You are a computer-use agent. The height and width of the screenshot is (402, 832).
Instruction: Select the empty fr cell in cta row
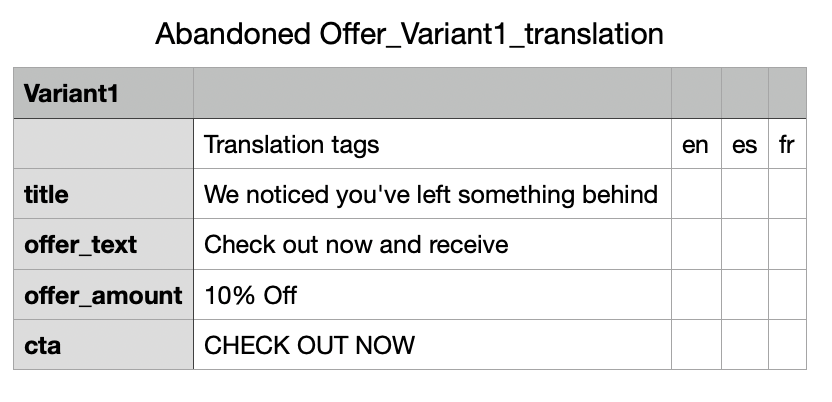[787, 345]
